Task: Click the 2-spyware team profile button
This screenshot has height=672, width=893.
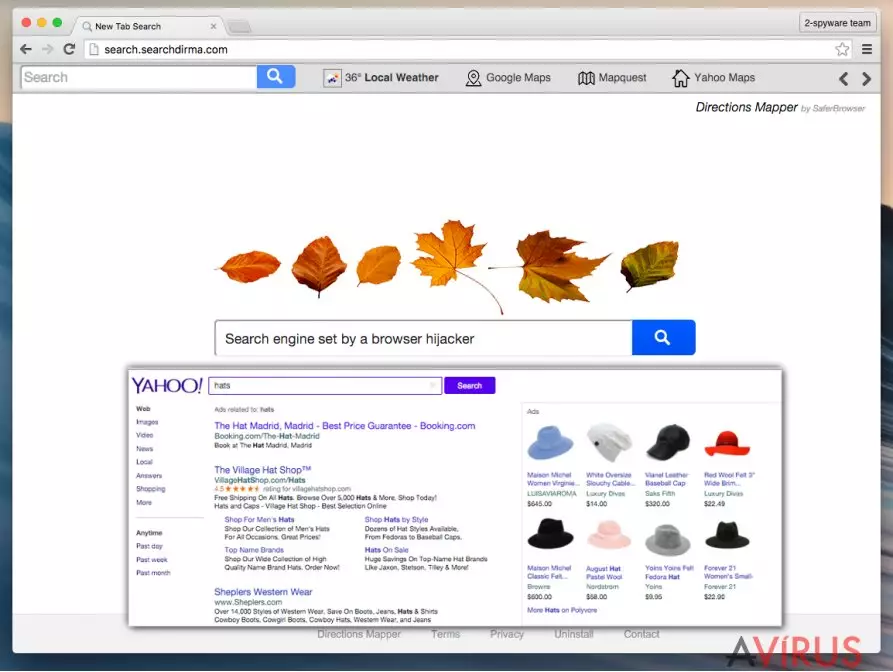Action: [837, 23]
